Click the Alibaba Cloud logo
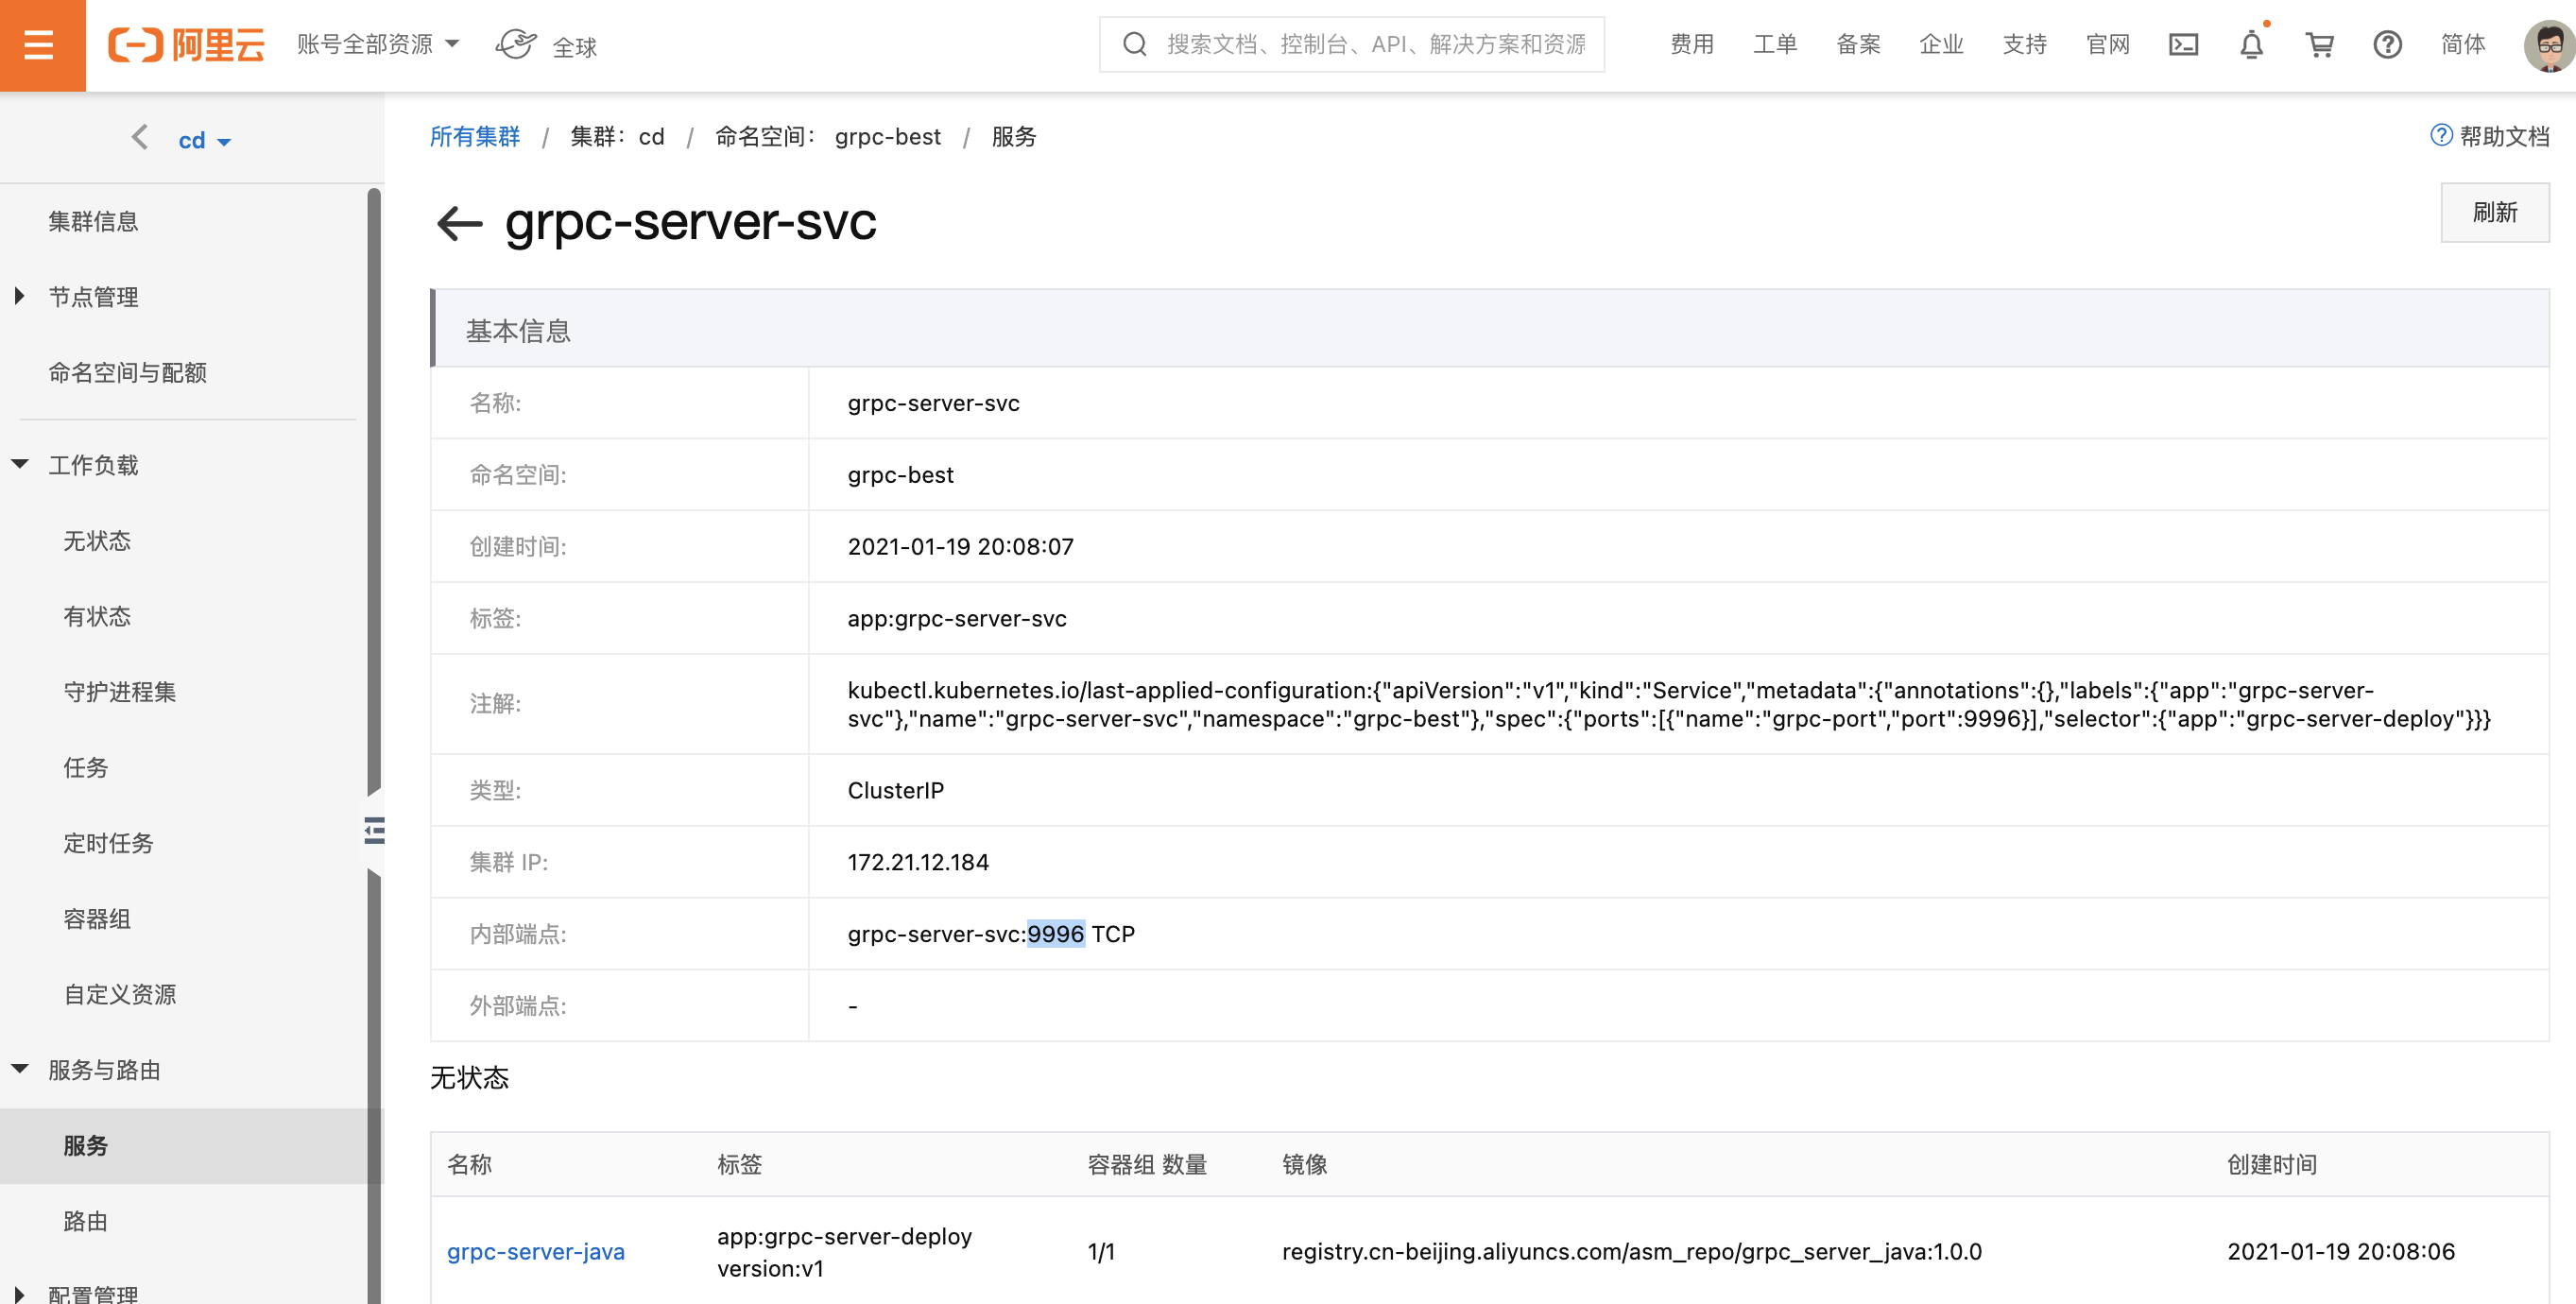This screenshot has width=2576, height=1304. pyautogui.click(x=186, y=45)
